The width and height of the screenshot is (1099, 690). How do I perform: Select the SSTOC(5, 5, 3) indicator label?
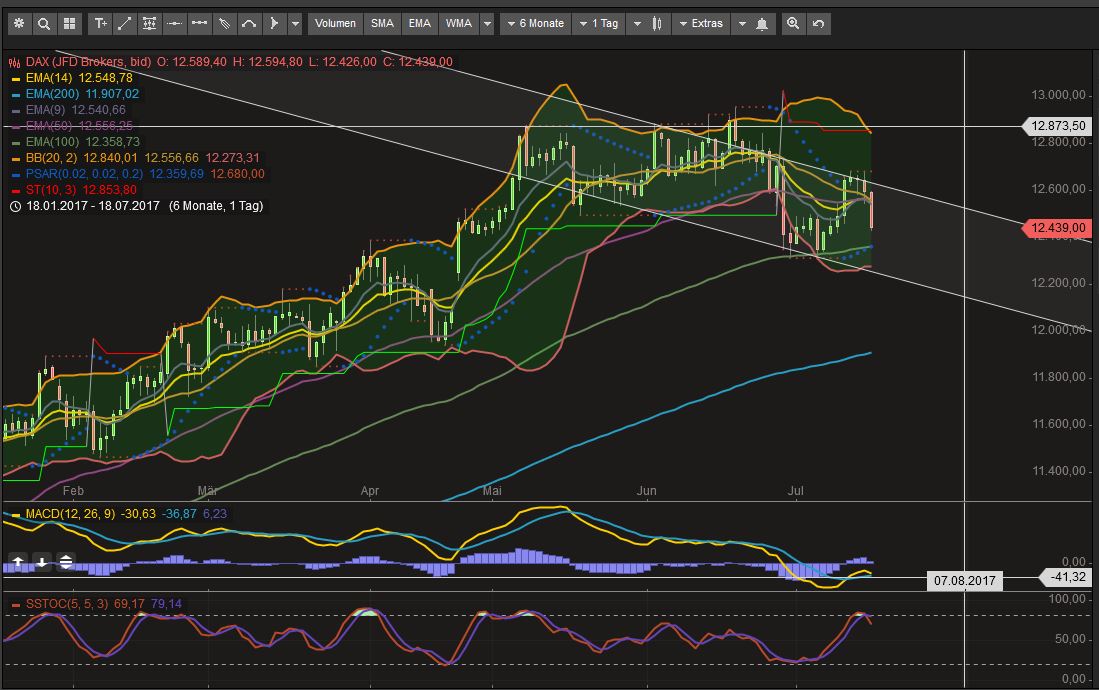(x=67, y=604)
